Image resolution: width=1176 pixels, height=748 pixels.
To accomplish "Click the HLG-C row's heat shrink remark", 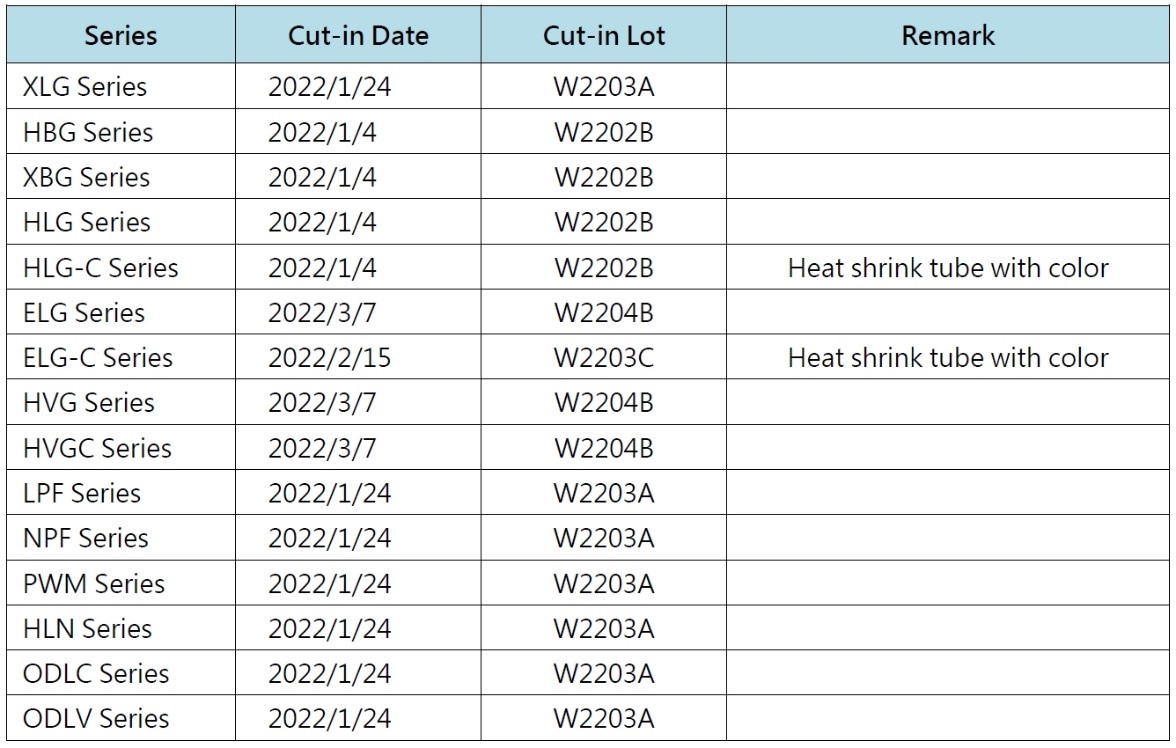I will (947, 268).
